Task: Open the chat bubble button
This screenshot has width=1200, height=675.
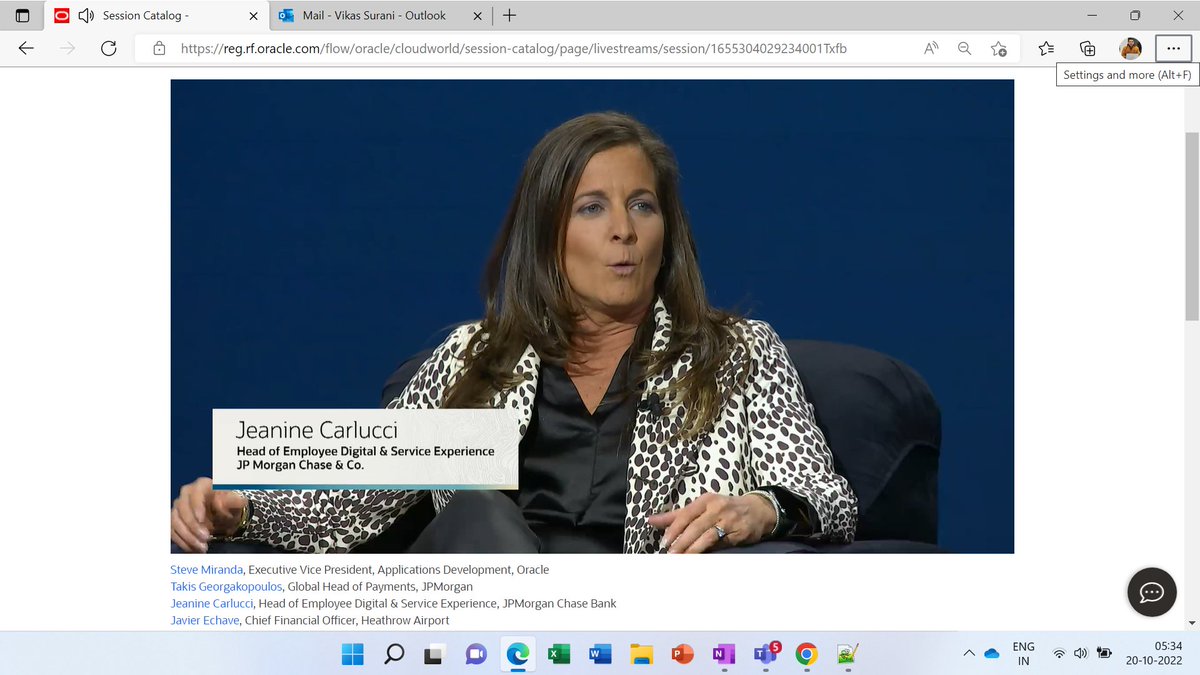Action: click(x=1152, y=593)
